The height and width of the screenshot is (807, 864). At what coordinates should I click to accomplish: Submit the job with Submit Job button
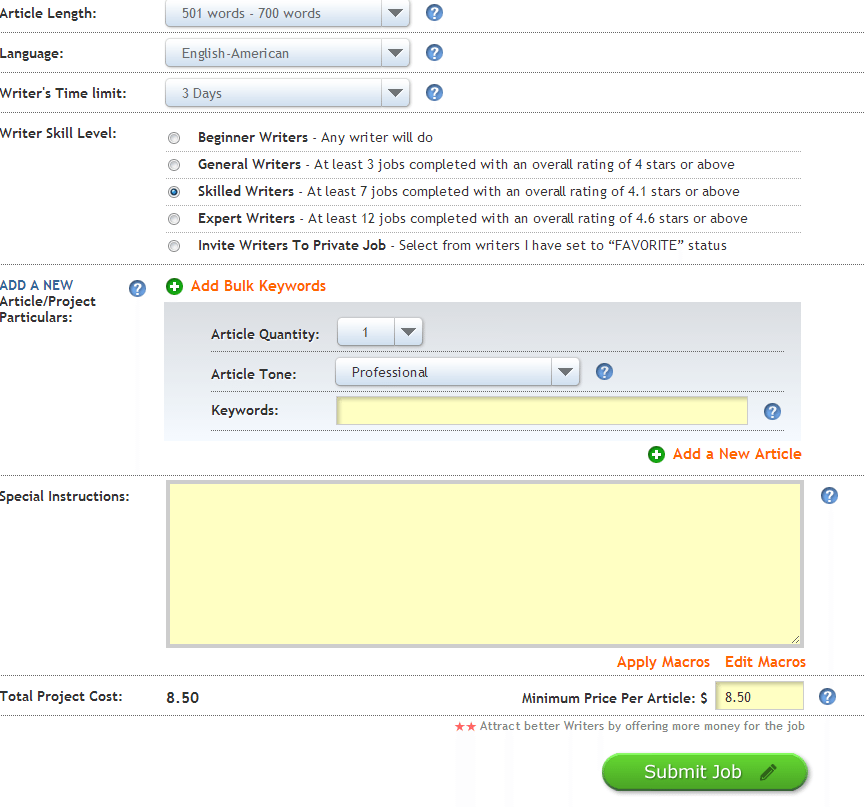pyautogui.click(x=705, y=772)
